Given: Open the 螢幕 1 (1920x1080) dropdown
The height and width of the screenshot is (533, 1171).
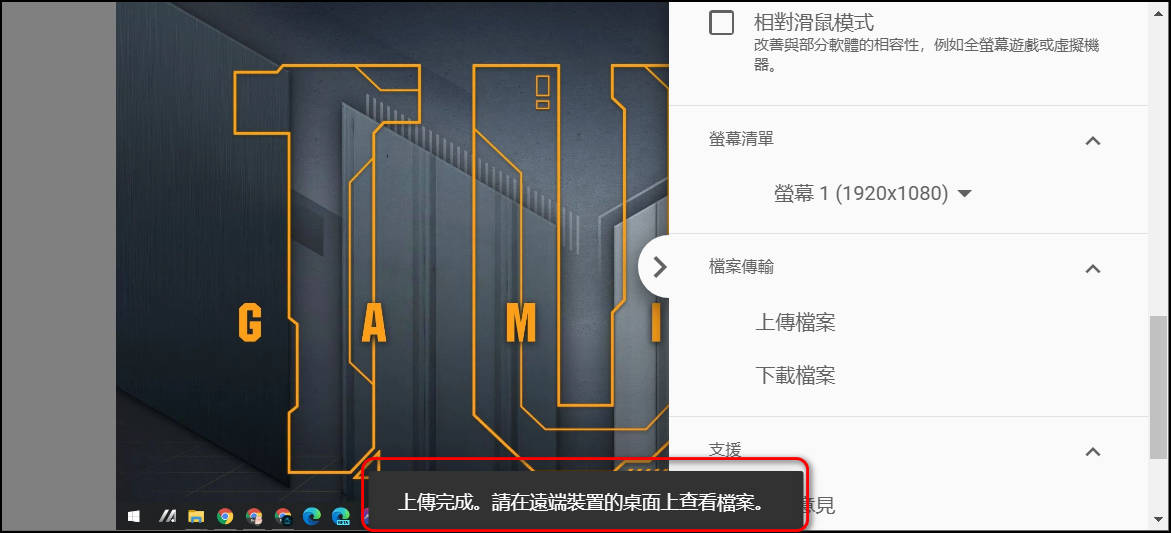Looking at the screenshot, I should point(872,194).
